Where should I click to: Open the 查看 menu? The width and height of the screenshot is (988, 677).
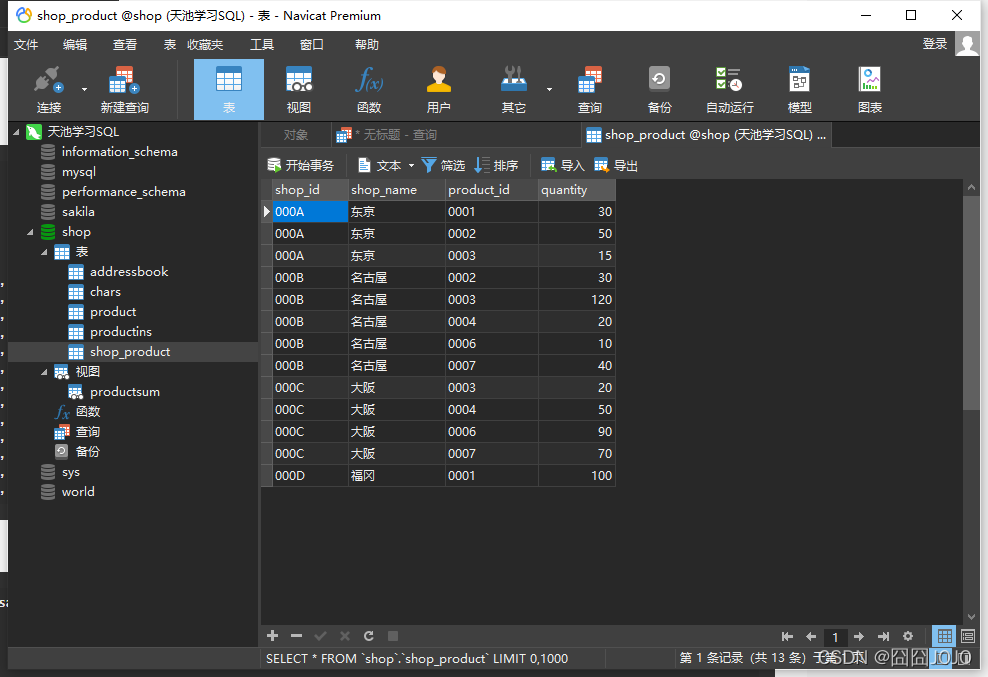pyautogui.click(x=125, y=45)
